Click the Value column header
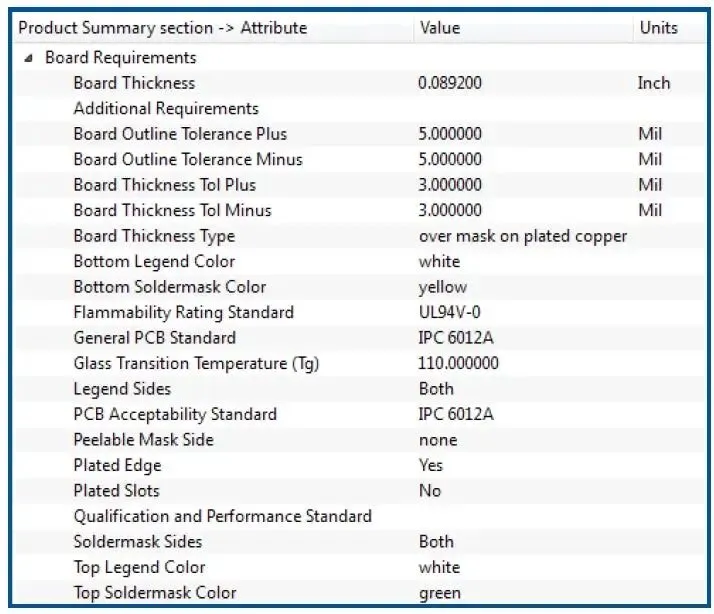The image size is (714, 614). click(x=440, y=28)
